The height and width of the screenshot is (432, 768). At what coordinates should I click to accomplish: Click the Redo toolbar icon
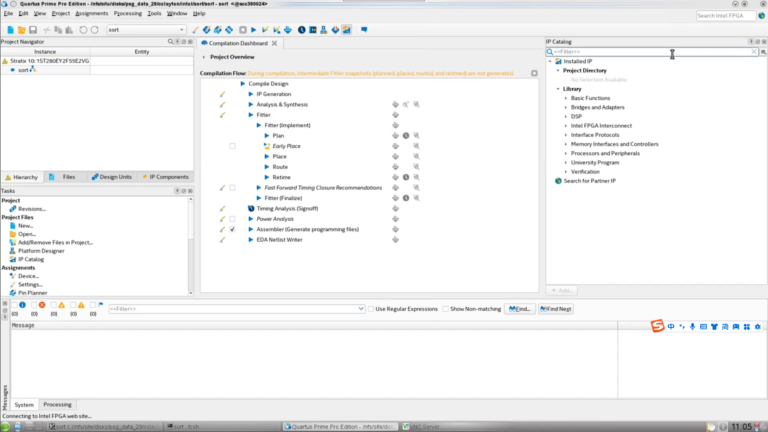click(95, 30)
